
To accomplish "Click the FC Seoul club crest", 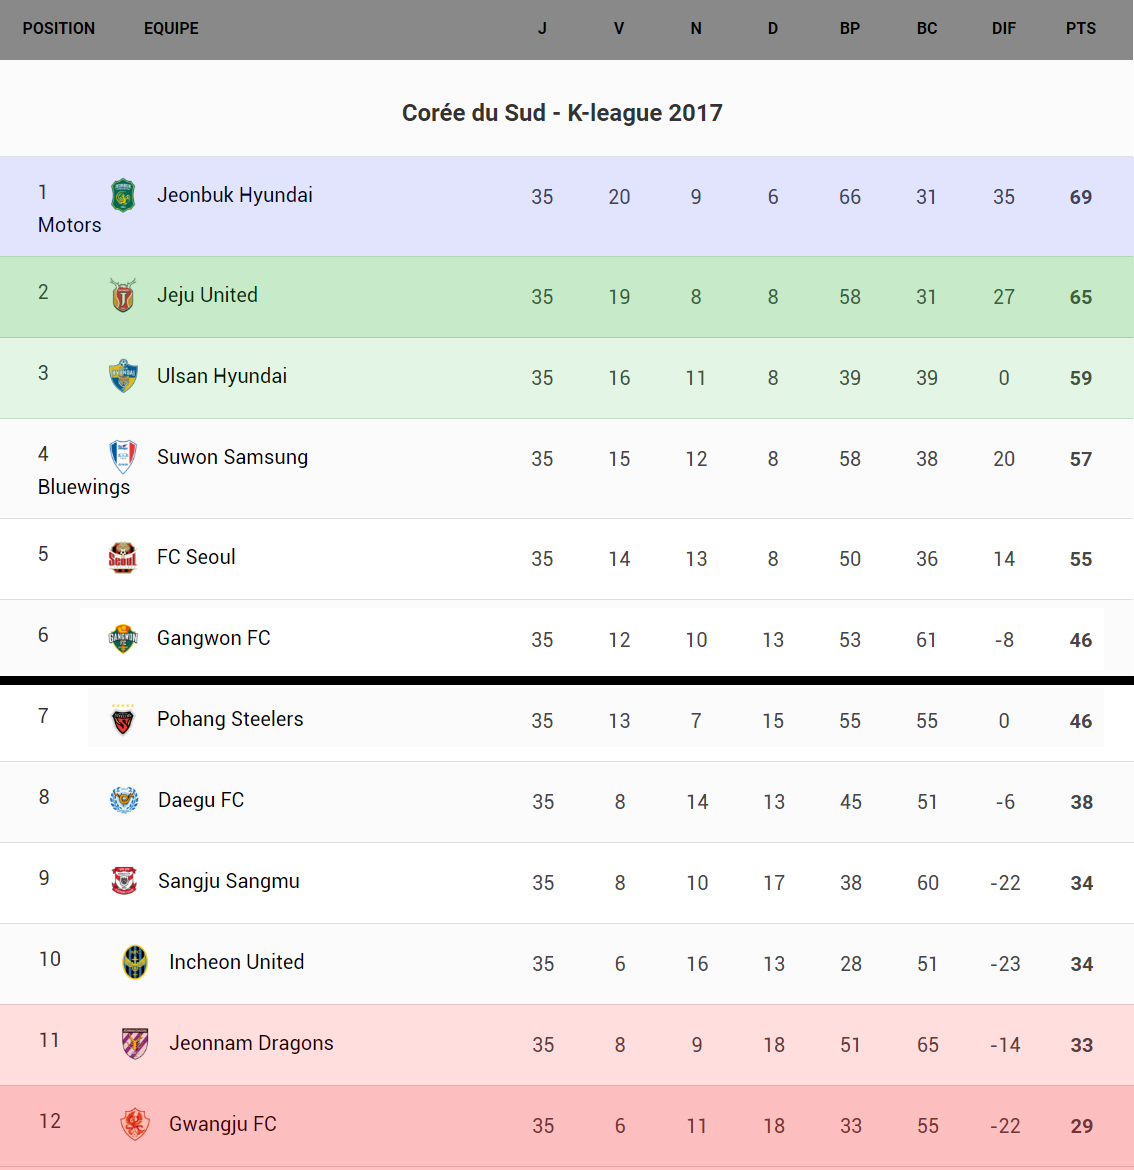I will [123, 557].
